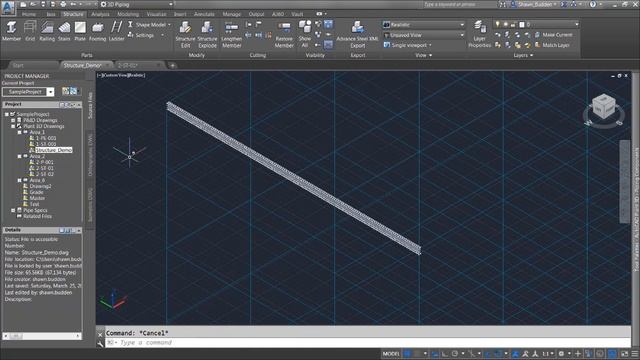Viewport: 640px width, 360px height.
Task: Select the Stairs tool
Action: pos(64,31)
